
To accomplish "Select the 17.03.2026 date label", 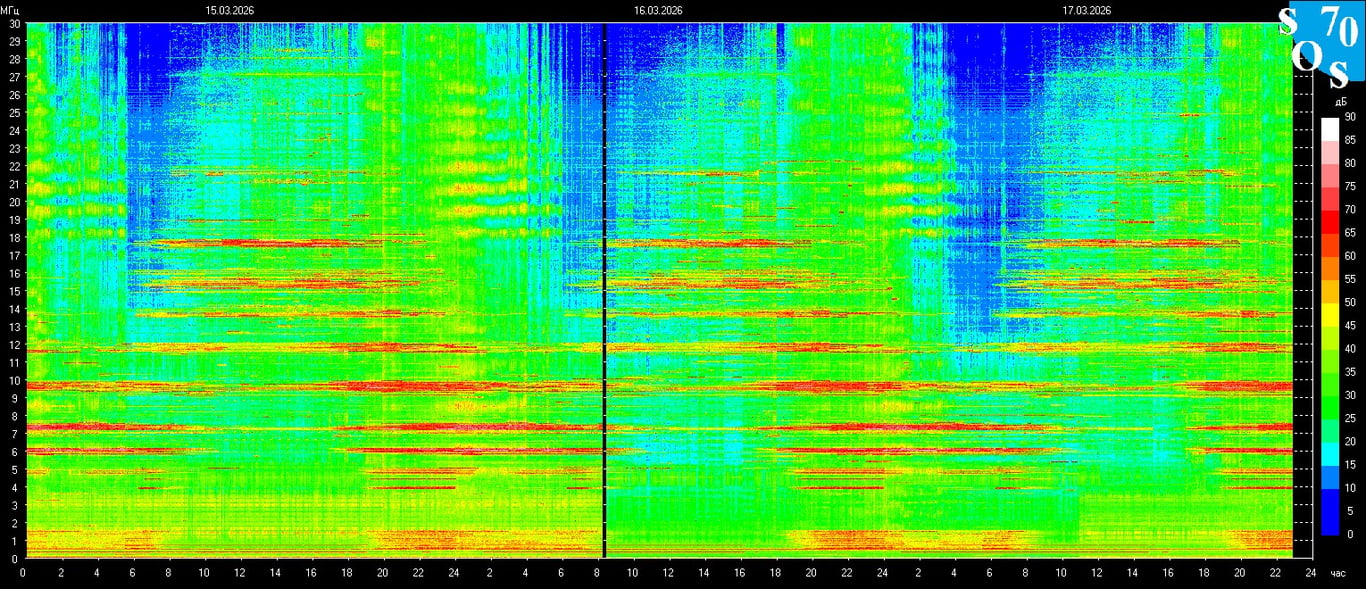I will (x=1087, y=10).
